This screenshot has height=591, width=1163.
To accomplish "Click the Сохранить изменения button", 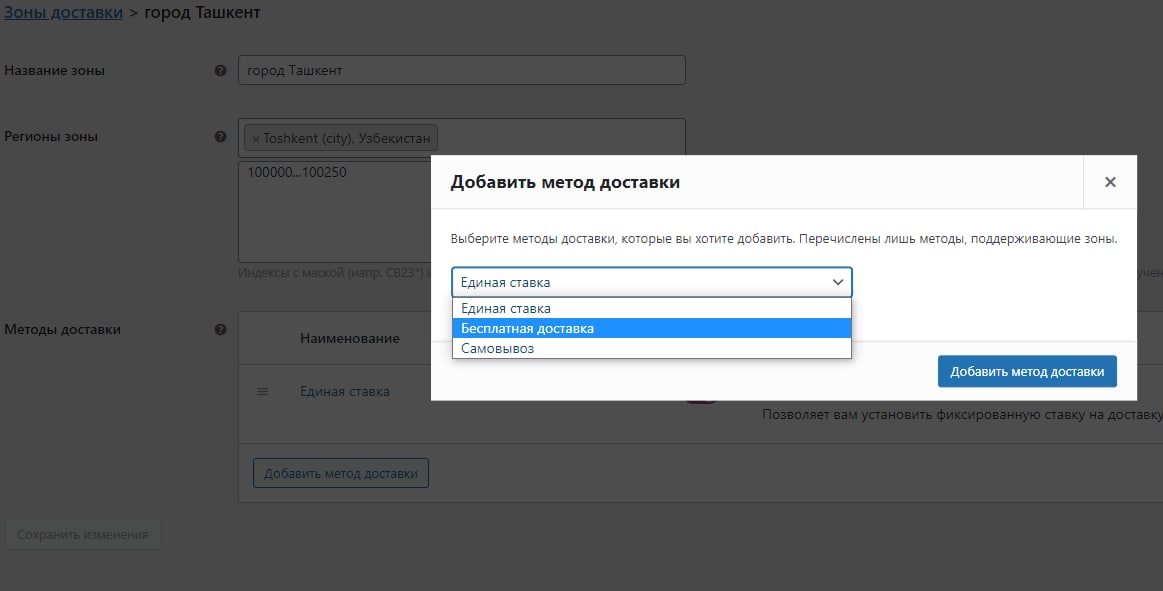I will [83, 534].
